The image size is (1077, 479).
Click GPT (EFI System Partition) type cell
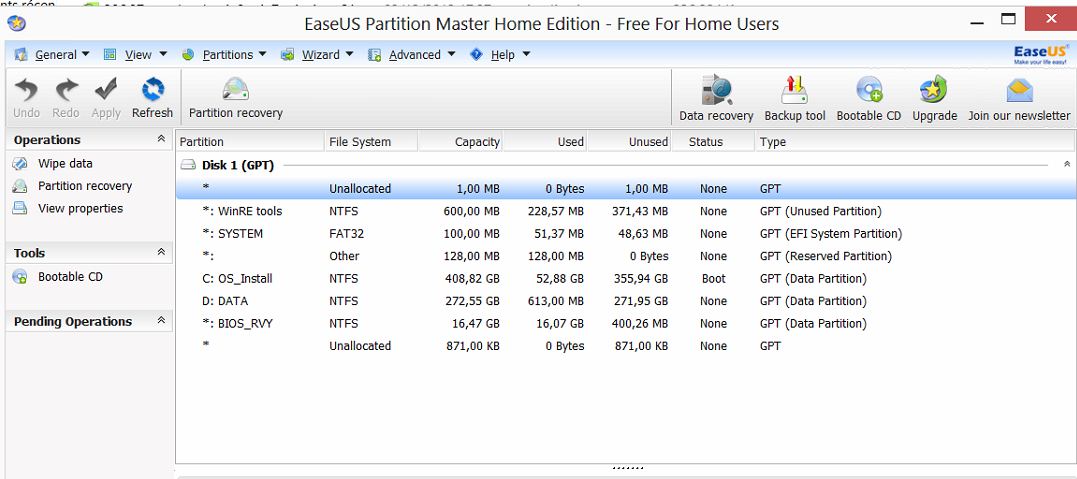coord(831,234)
